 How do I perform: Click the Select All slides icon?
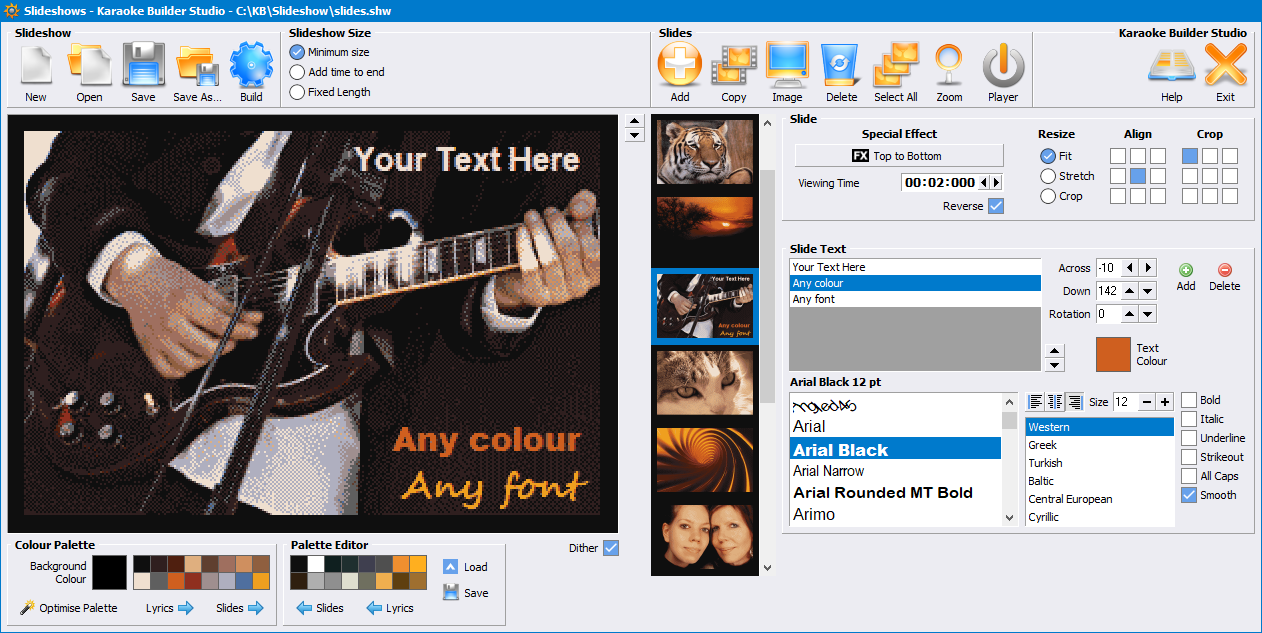coord(895,67)
